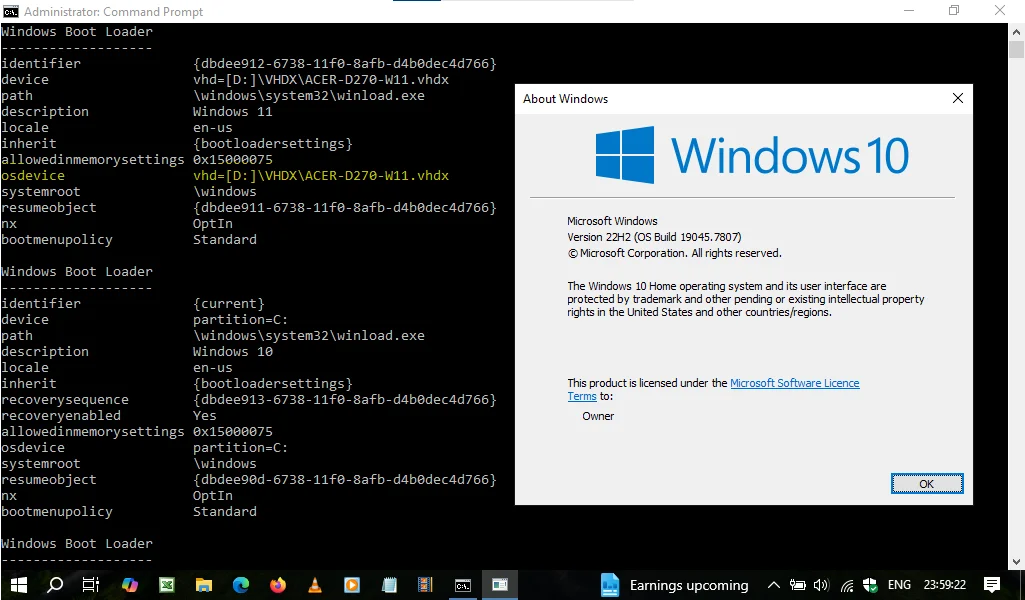
Task: Open the film strip video app icon
Action: [x=426, y=584]
